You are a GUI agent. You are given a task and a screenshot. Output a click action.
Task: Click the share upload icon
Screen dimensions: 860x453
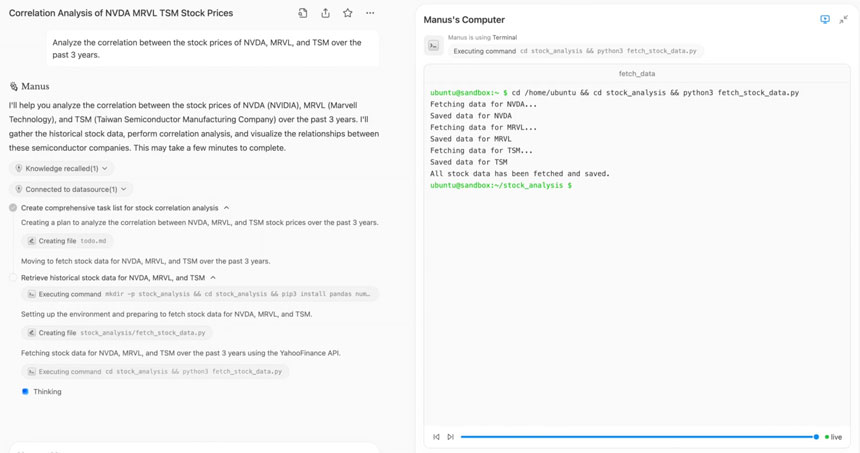click(325, 13)
